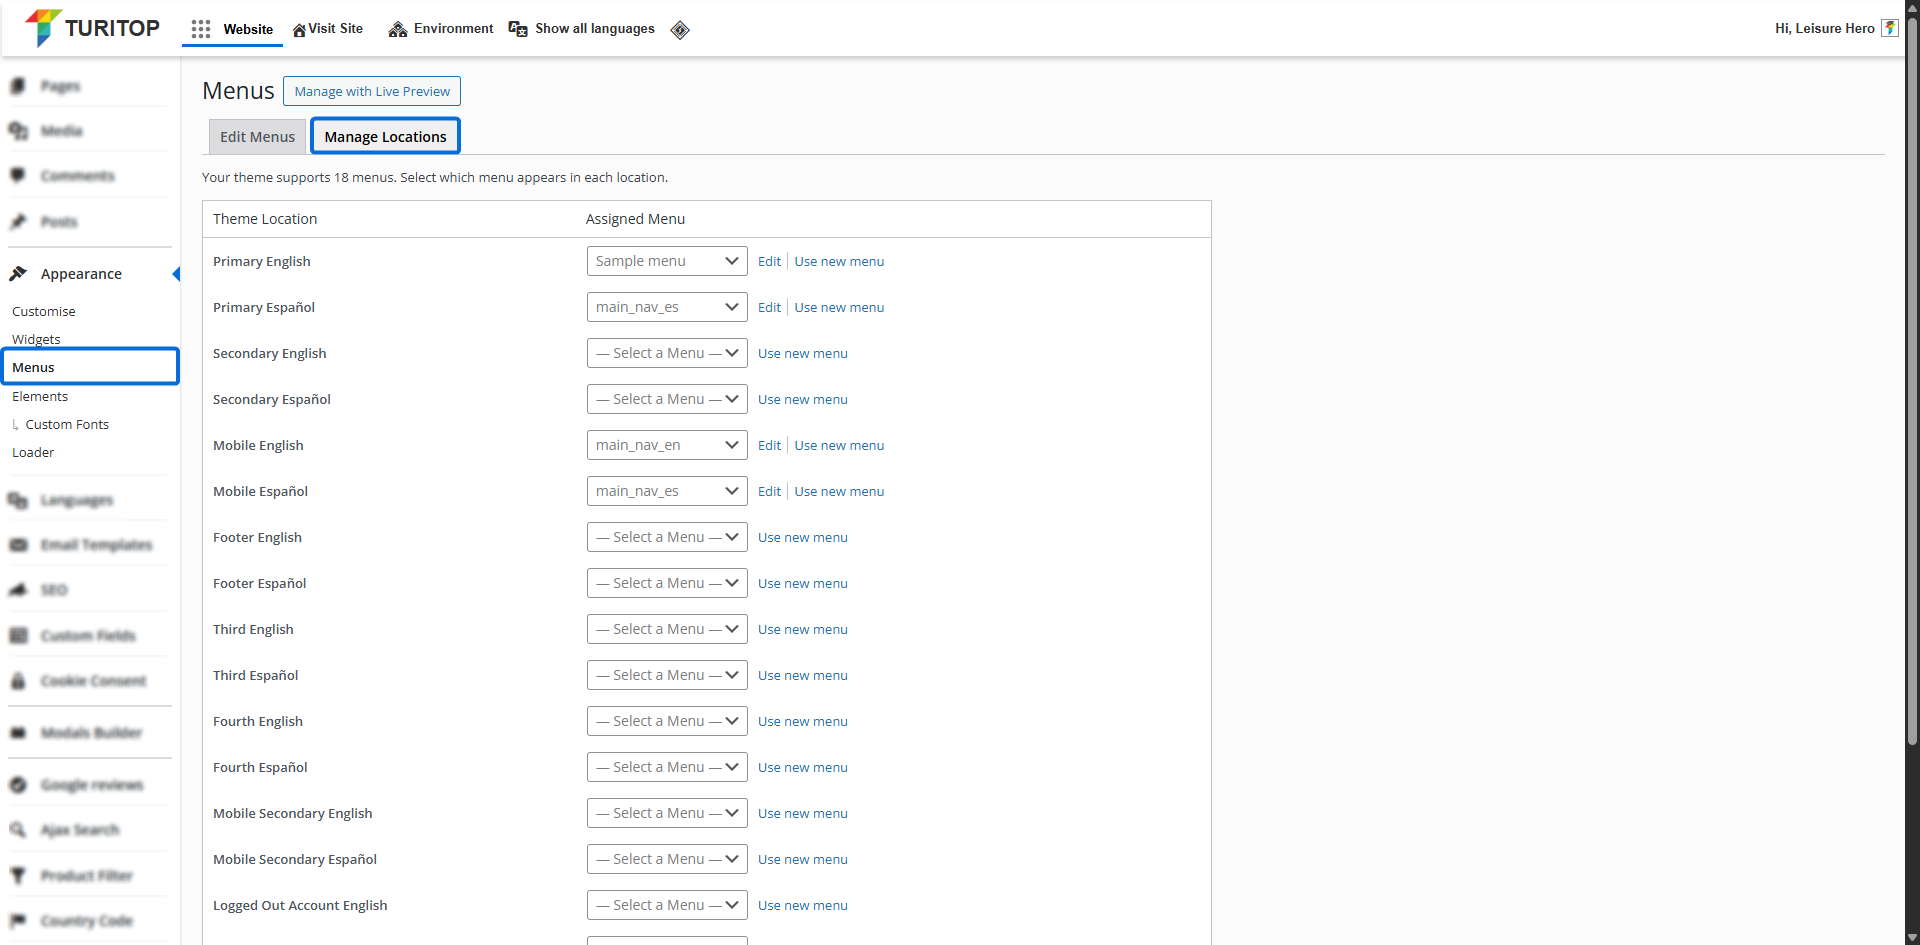Open Widgets in the Appearance submenu

point(36,339)
